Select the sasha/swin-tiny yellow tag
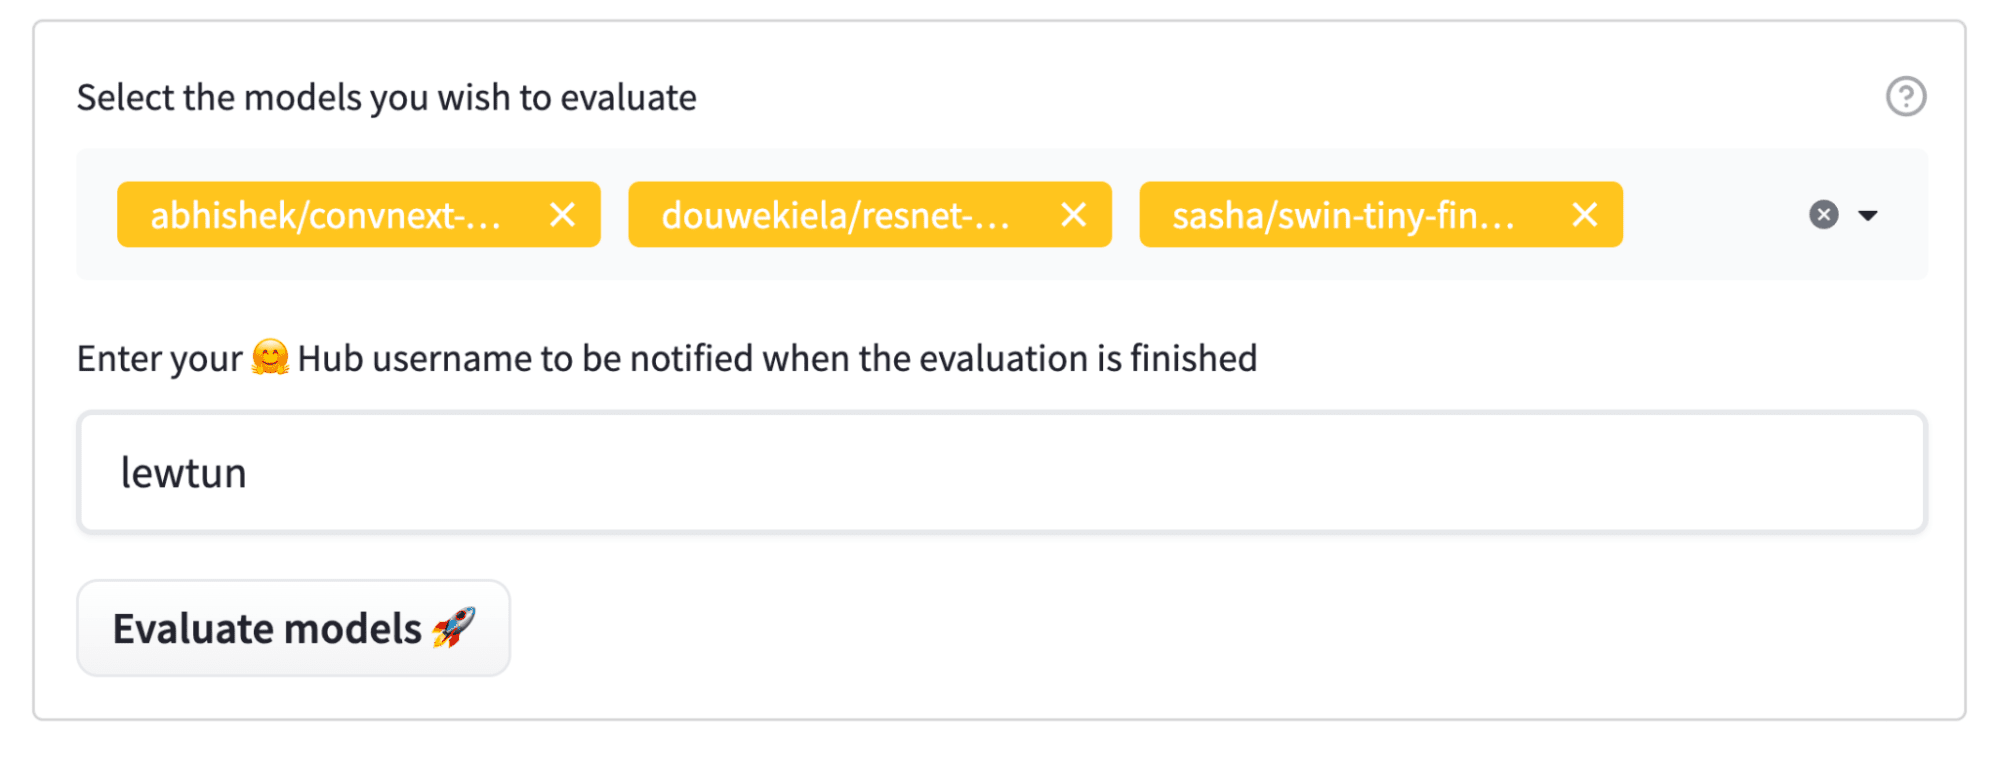Image resolution: width=1999 pixels, height=759 pixels. click(1345, 214)
